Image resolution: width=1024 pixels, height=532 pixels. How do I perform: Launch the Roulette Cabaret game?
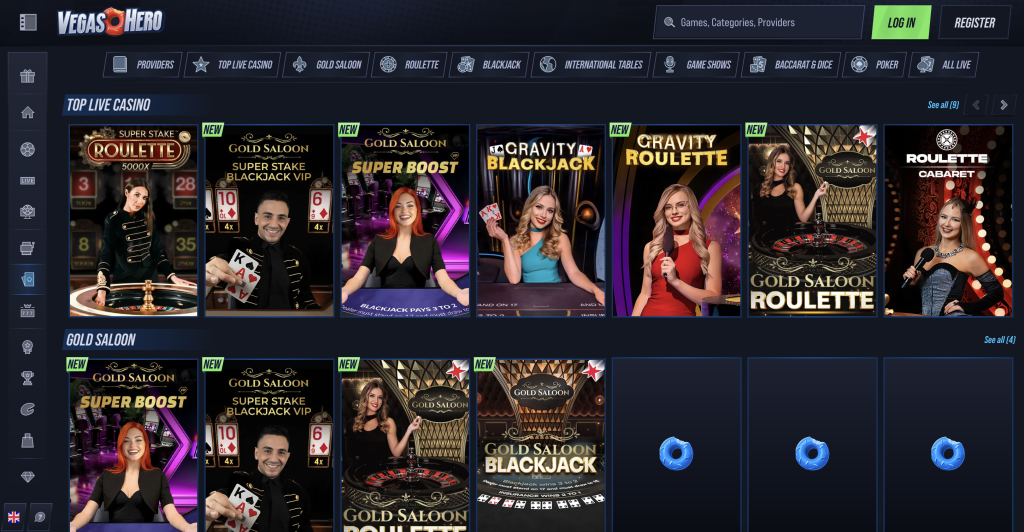(948, 221)
